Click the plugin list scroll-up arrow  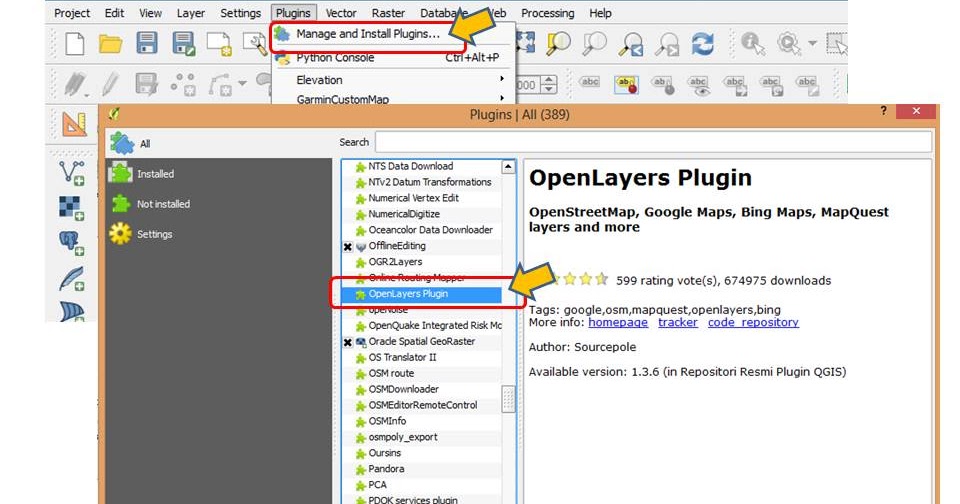click(x=508, y=167)
